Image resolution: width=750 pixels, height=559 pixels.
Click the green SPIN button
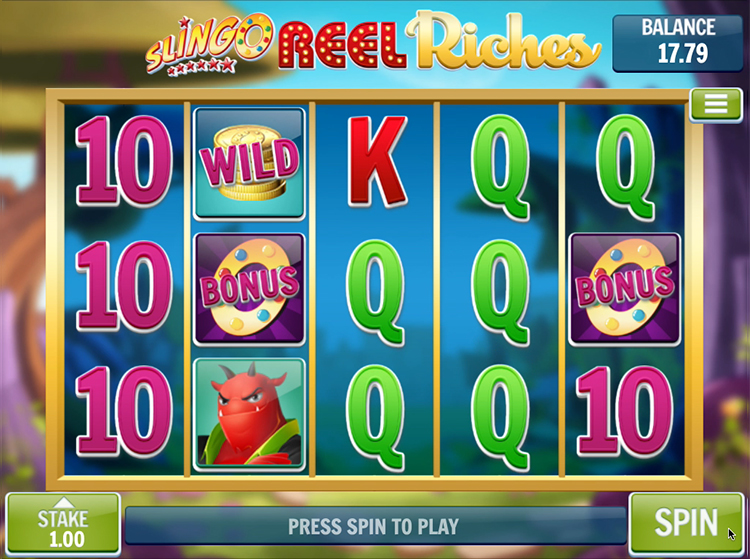[686, 523]
